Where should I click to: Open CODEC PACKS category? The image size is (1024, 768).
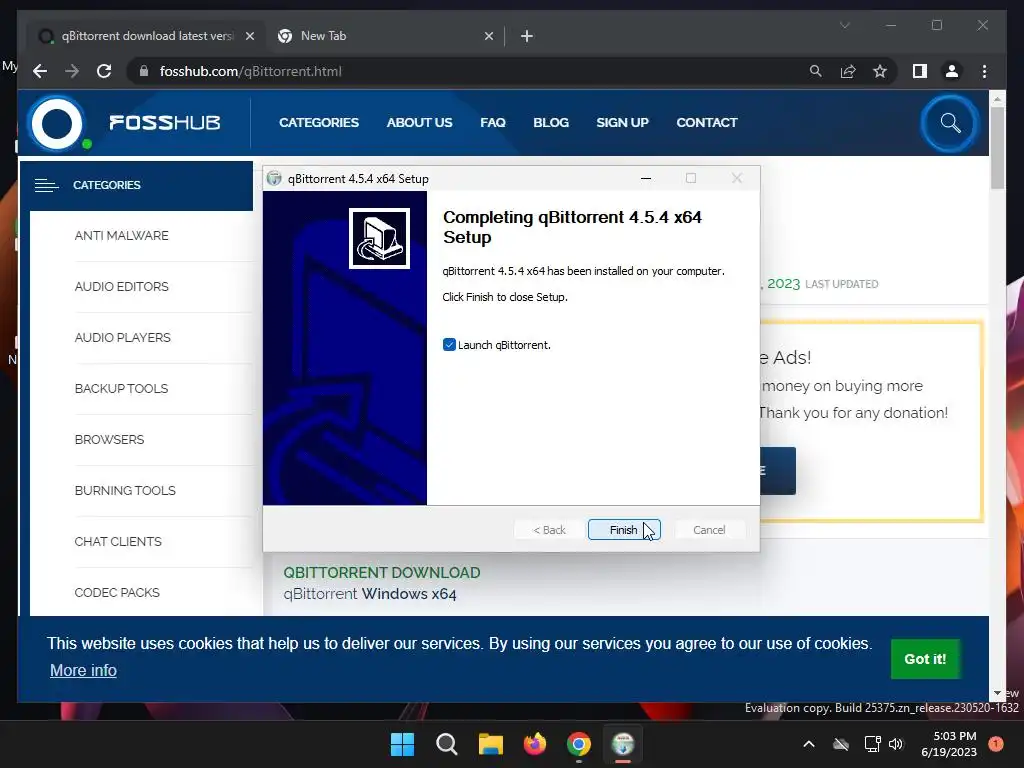(117, 592)
